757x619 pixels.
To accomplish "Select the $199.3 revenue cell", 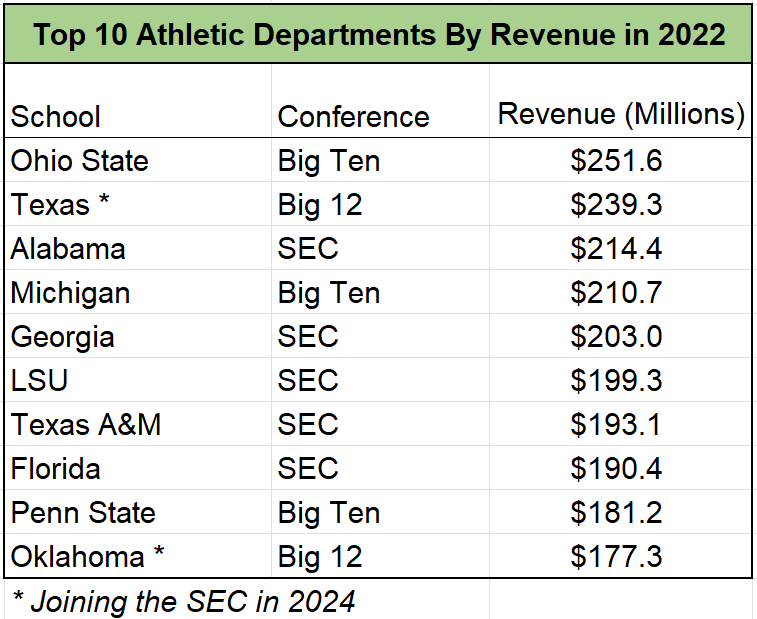I will pyautogui.click(x=617, y=381).
